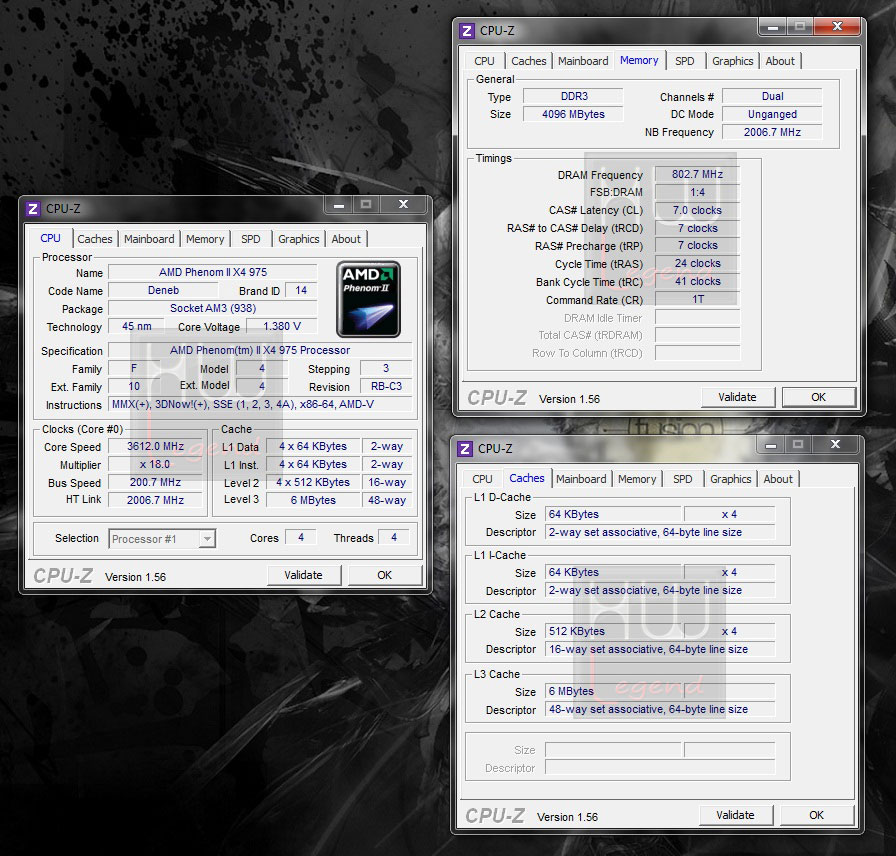Click OK in the Memory window
The height and width of the screenshot is (856, 896).
[818, 397]
